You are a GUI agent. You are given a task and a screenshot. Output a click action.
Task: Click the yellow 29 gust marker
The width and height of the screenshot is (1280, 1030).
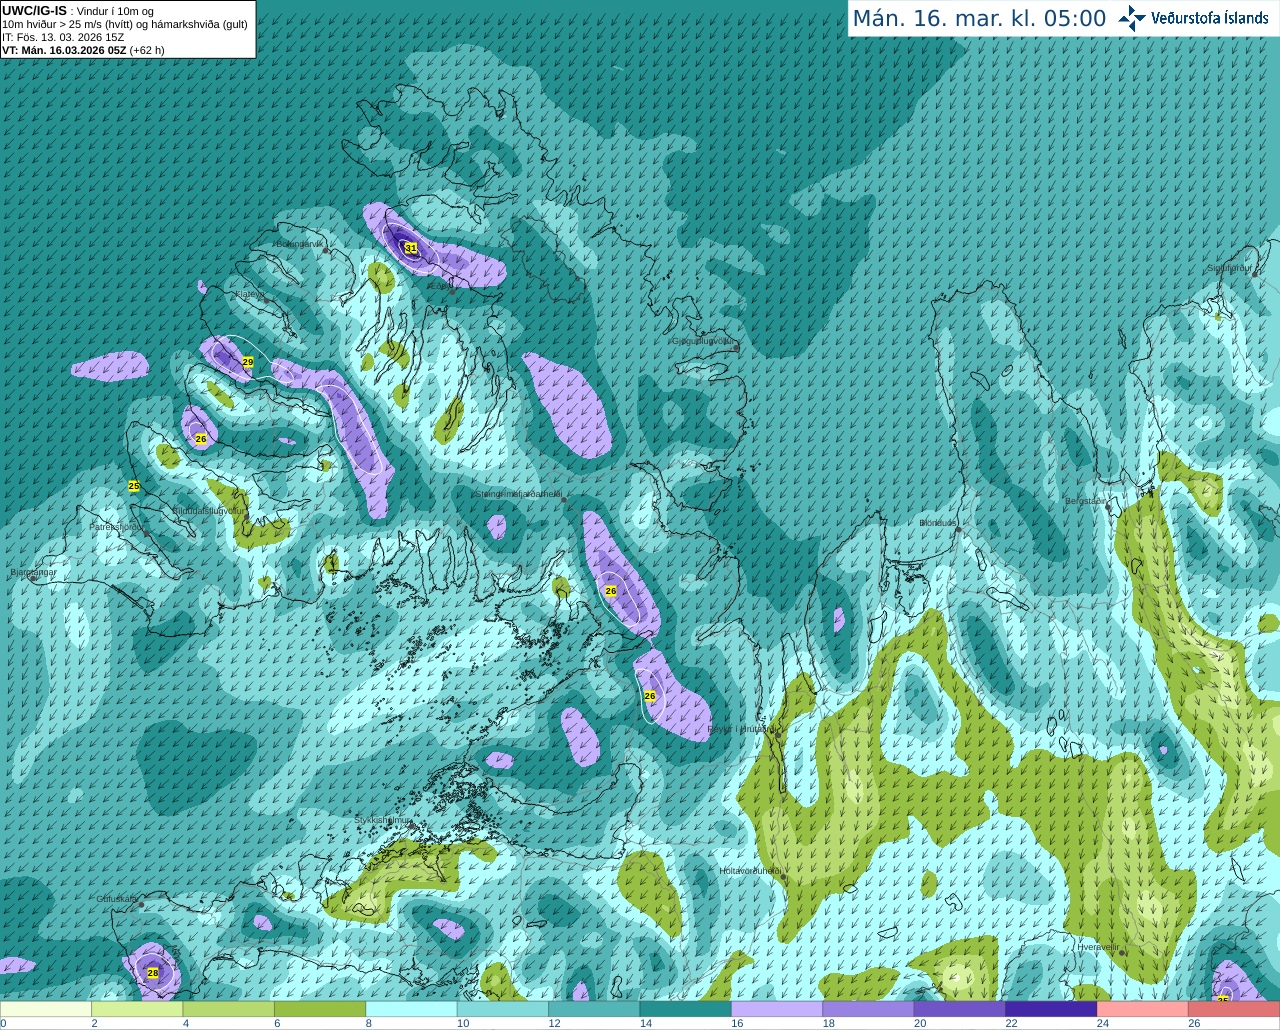pos(248,362)
